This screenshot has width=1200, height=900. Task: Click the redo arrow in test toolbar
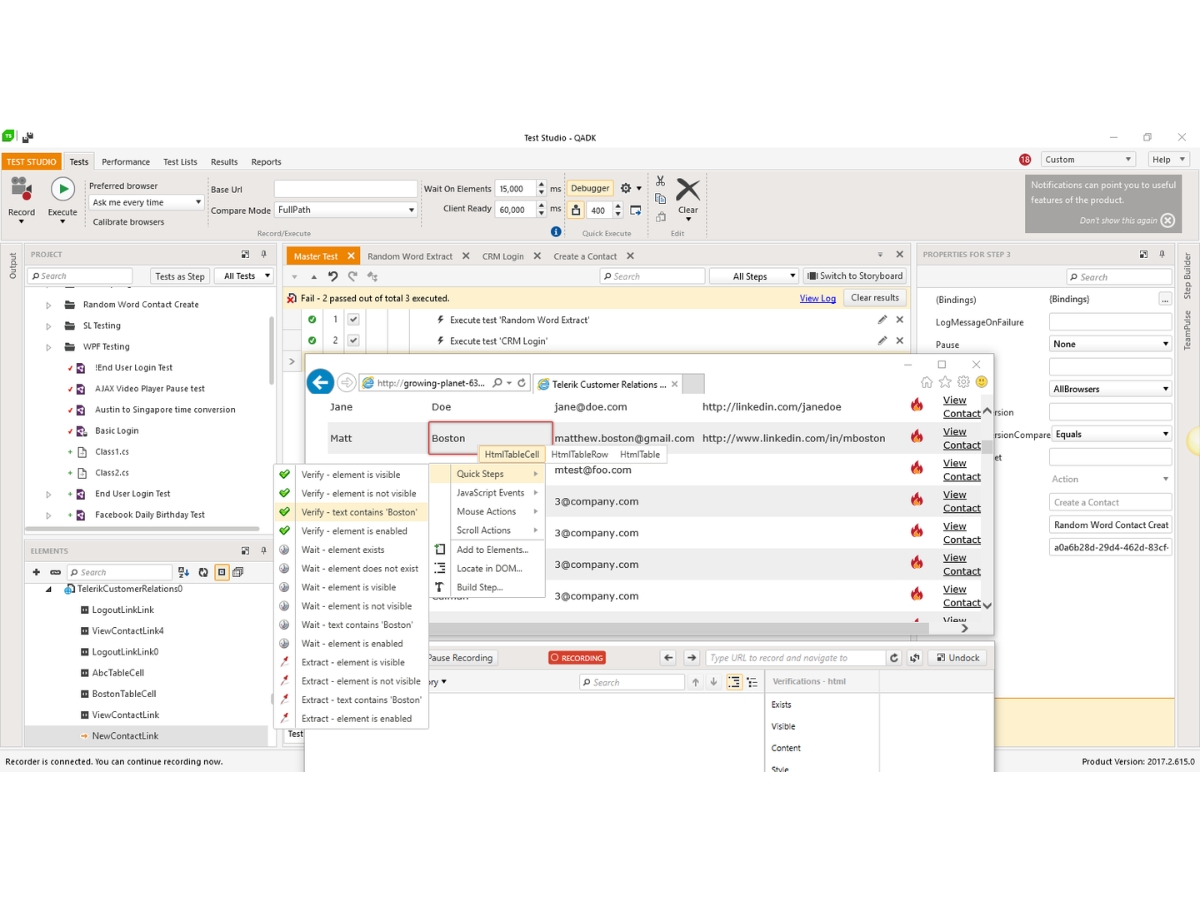point(352,276)
